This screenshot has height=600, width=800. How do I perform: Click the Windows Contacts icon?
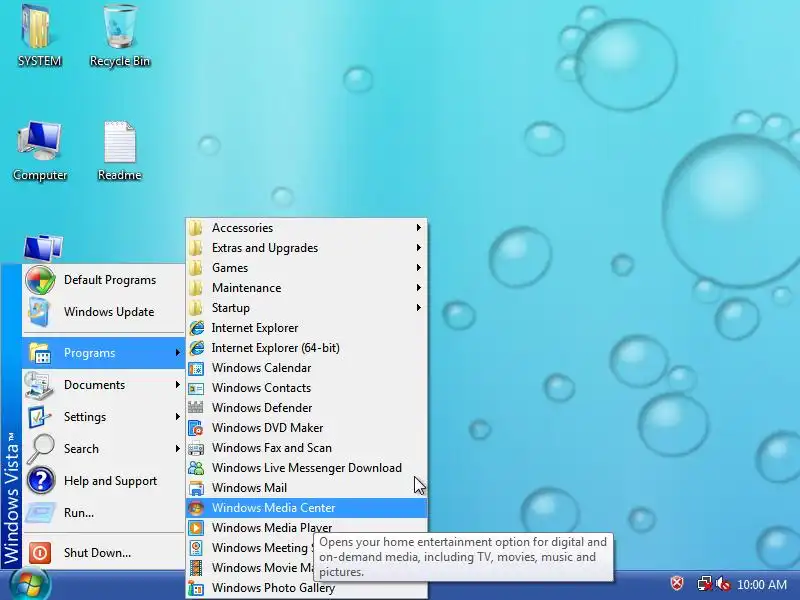(196, 388)
